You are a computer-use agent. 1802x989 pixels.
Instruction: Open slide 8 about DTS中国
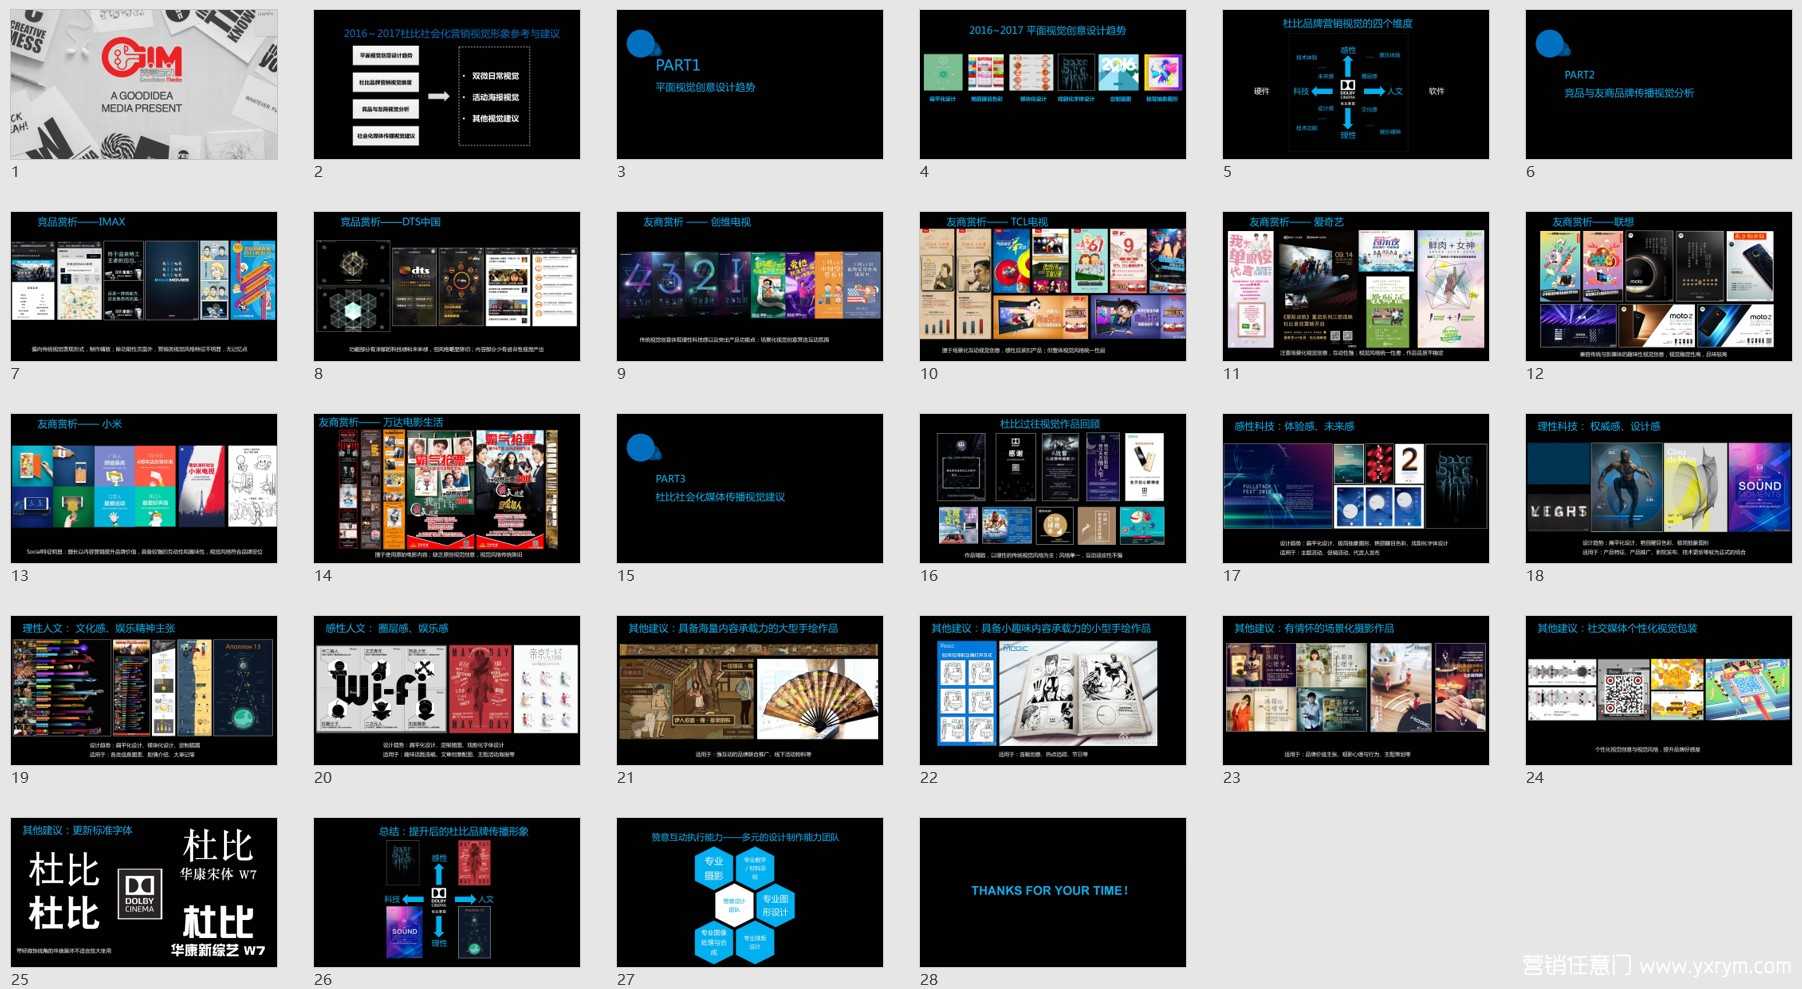click(x=447, y=286)
